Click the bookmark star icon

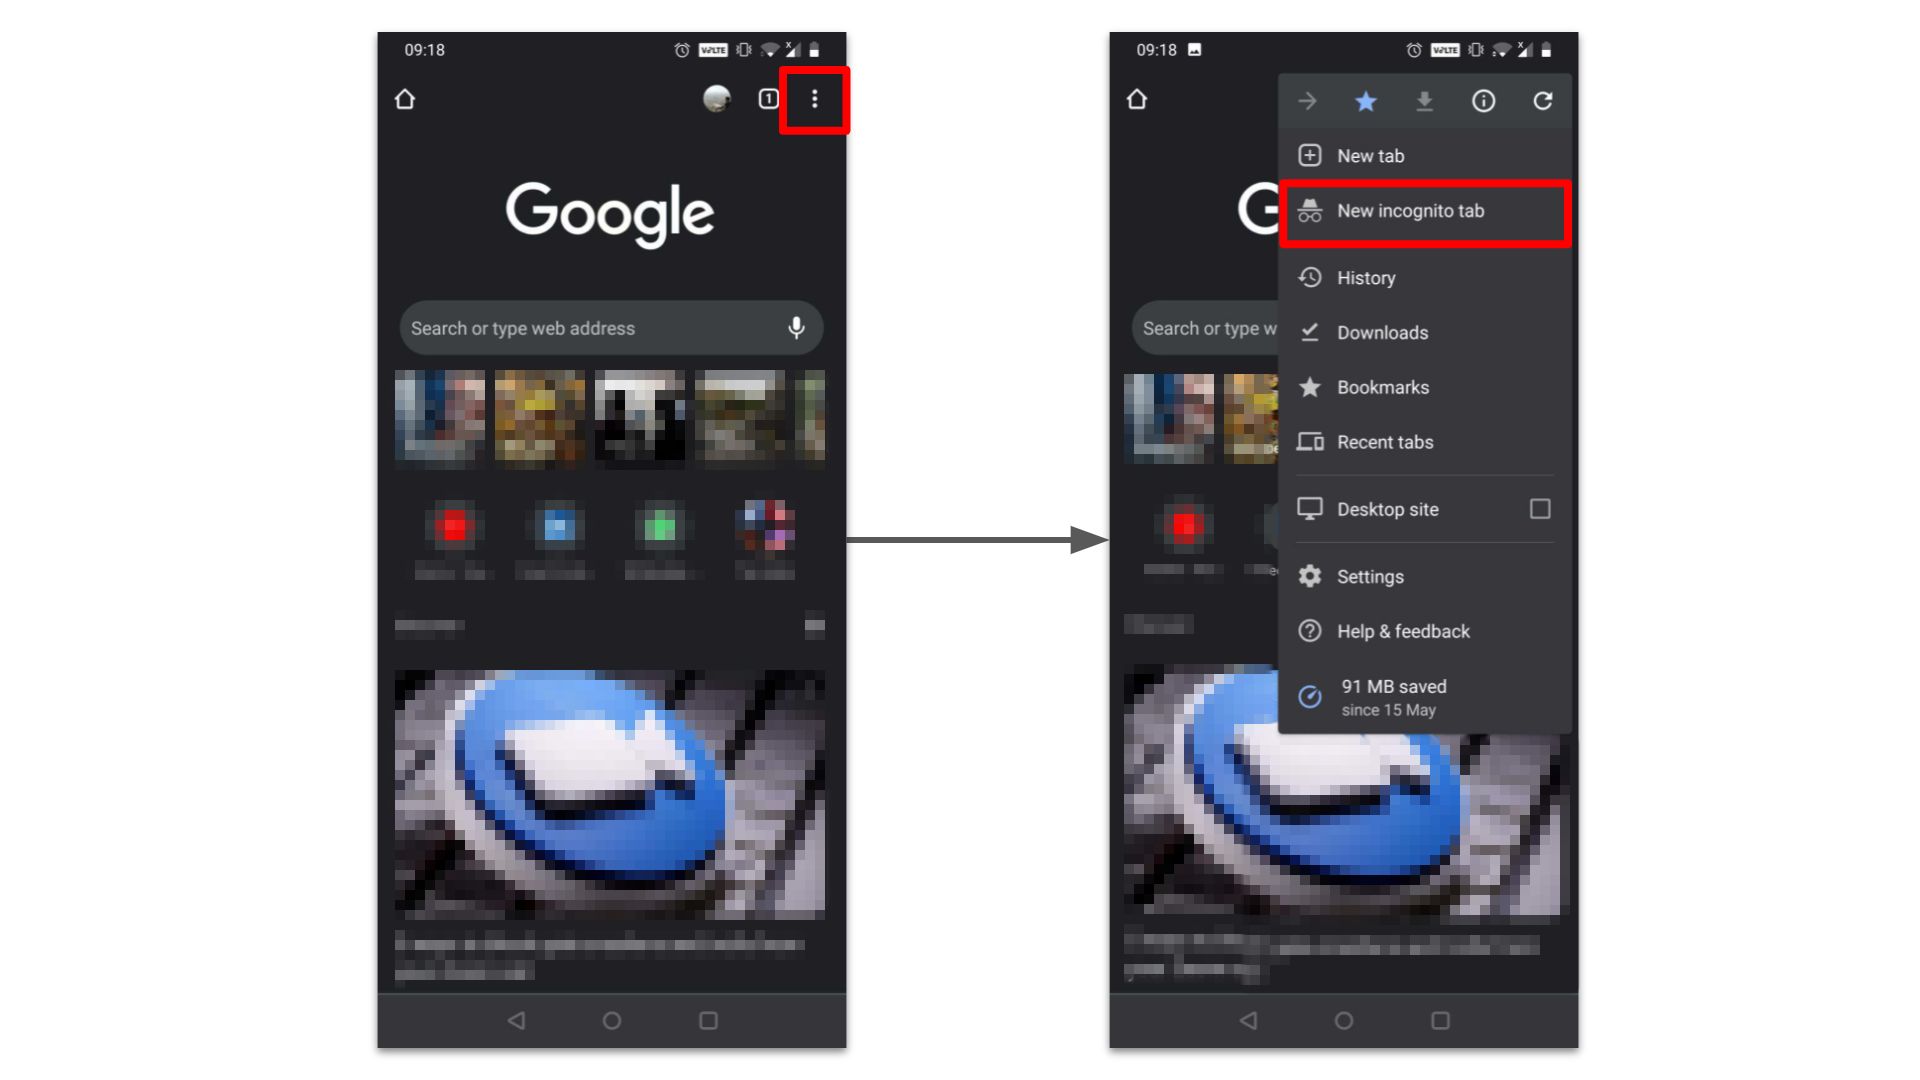(x=1365, y=102)
